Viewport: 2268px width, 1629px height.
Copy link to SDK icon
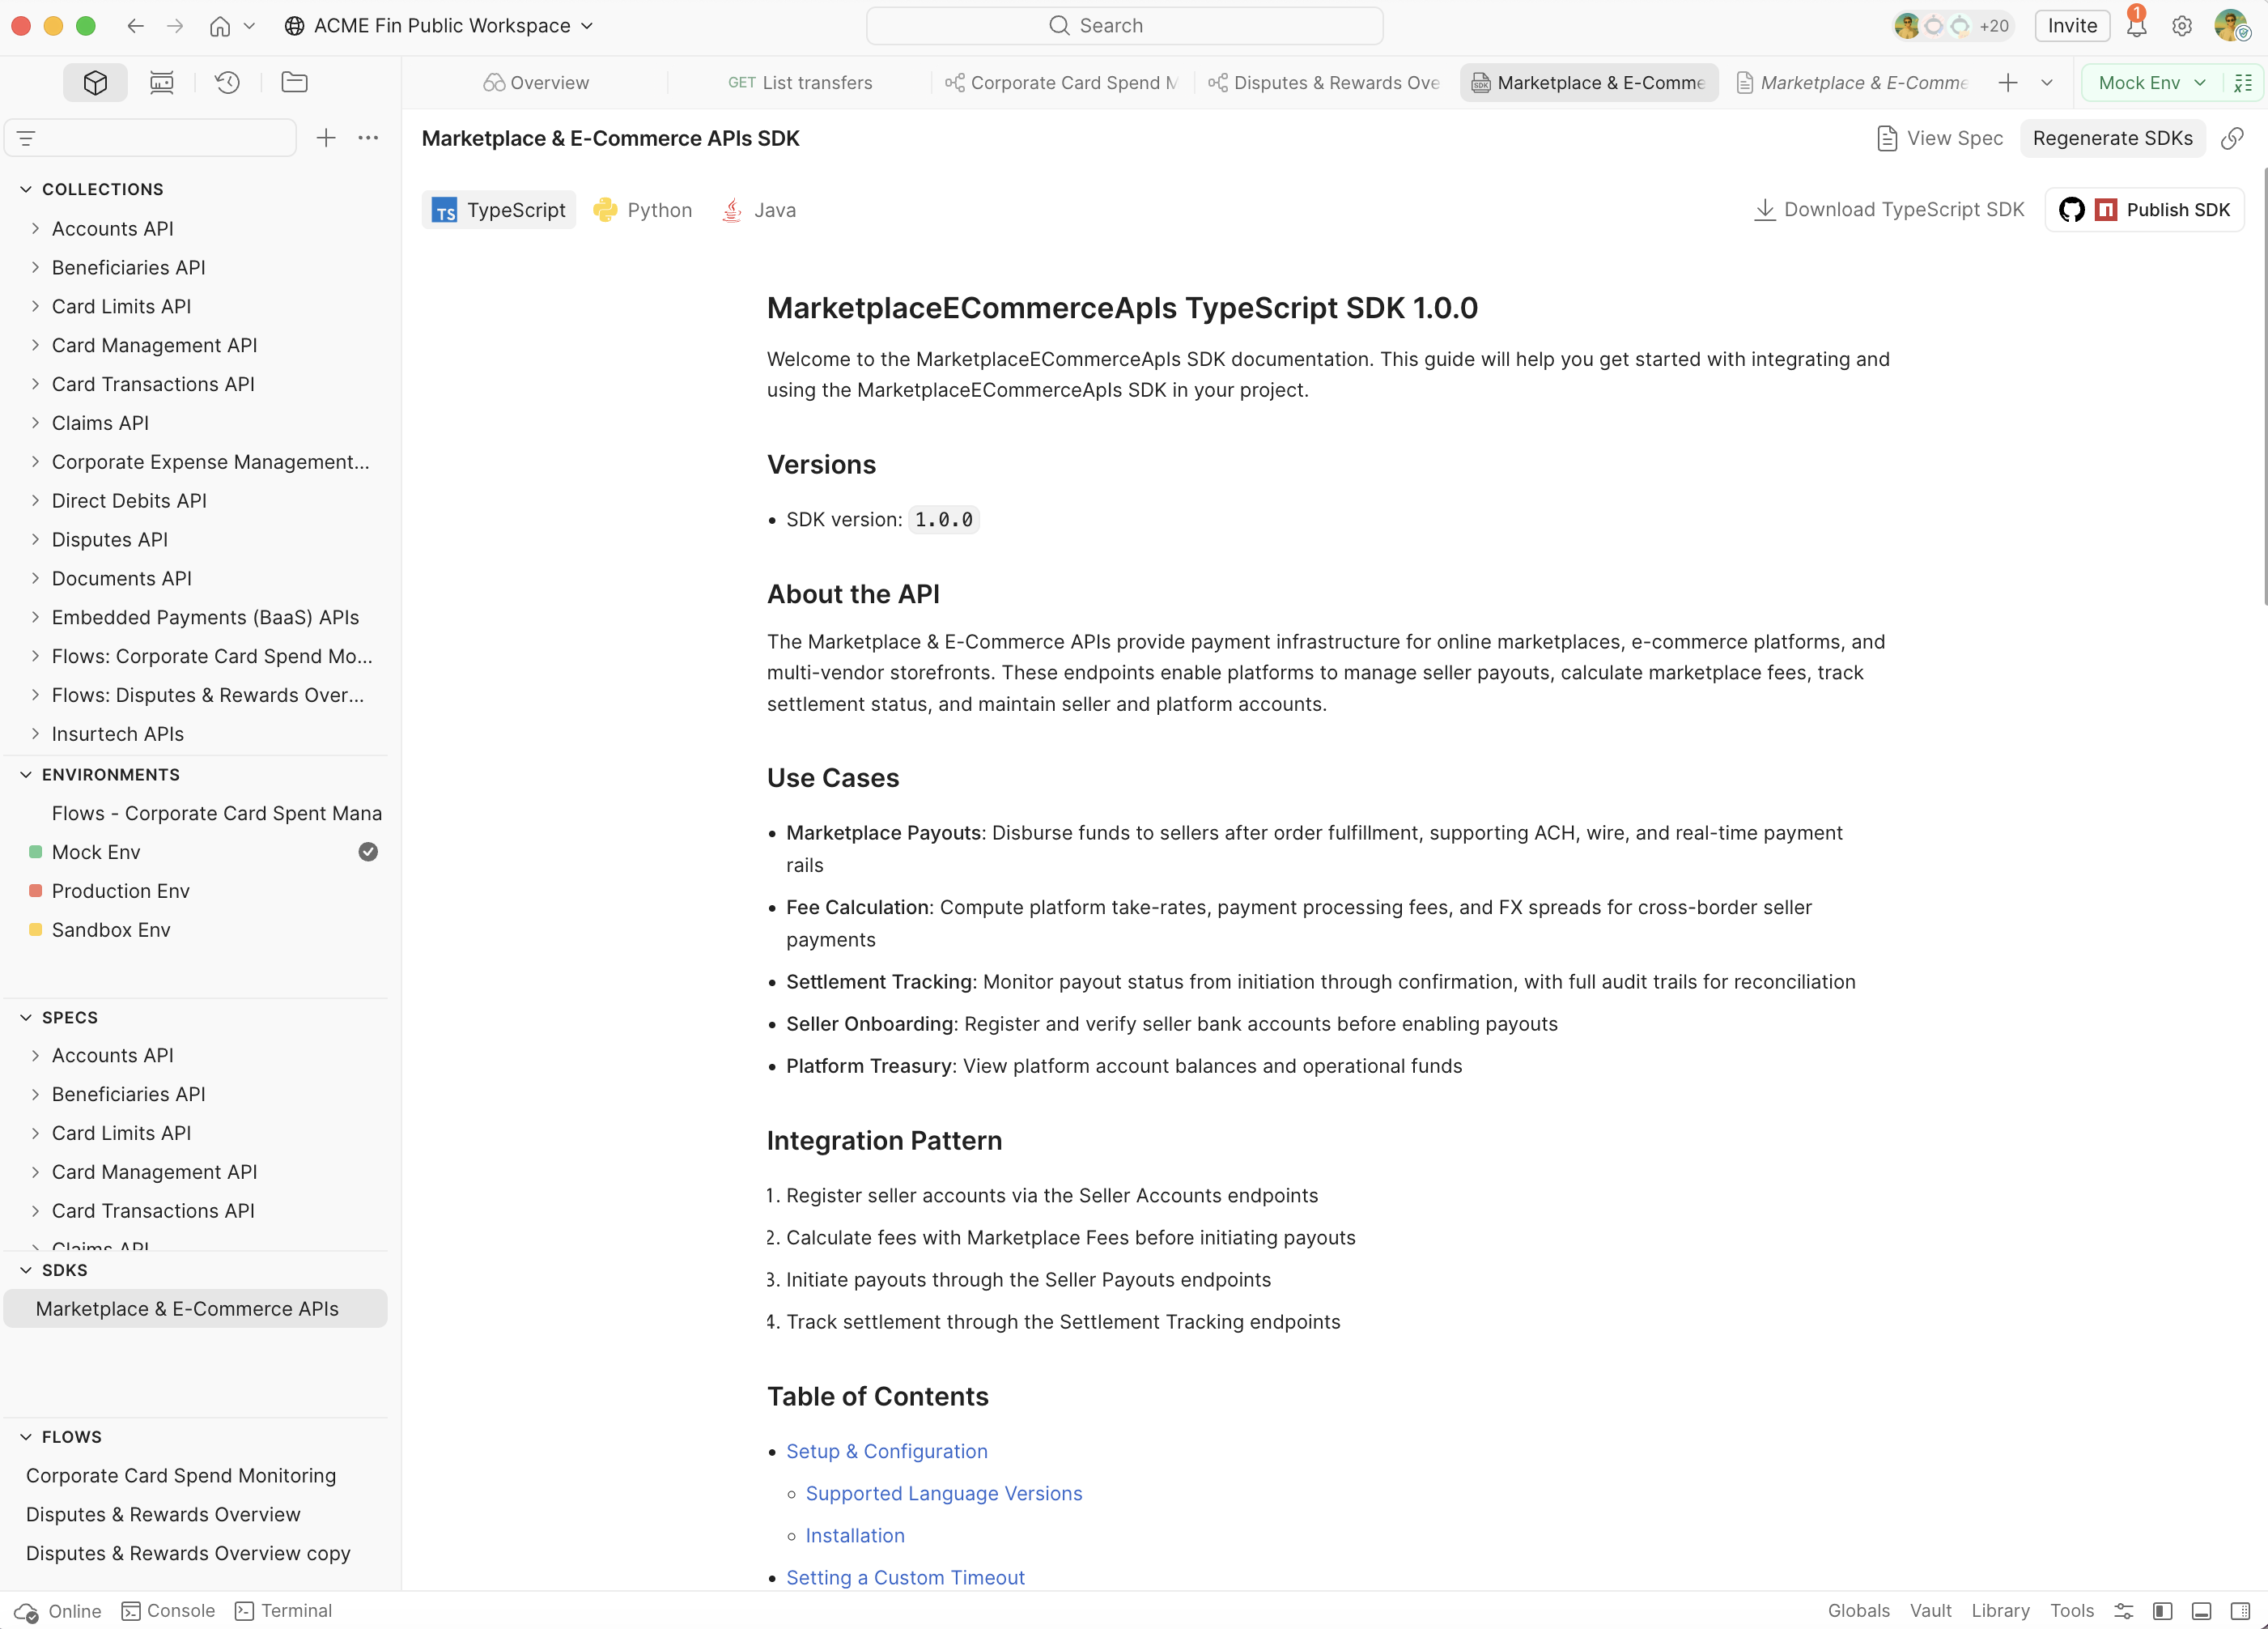coord(2231,139)
